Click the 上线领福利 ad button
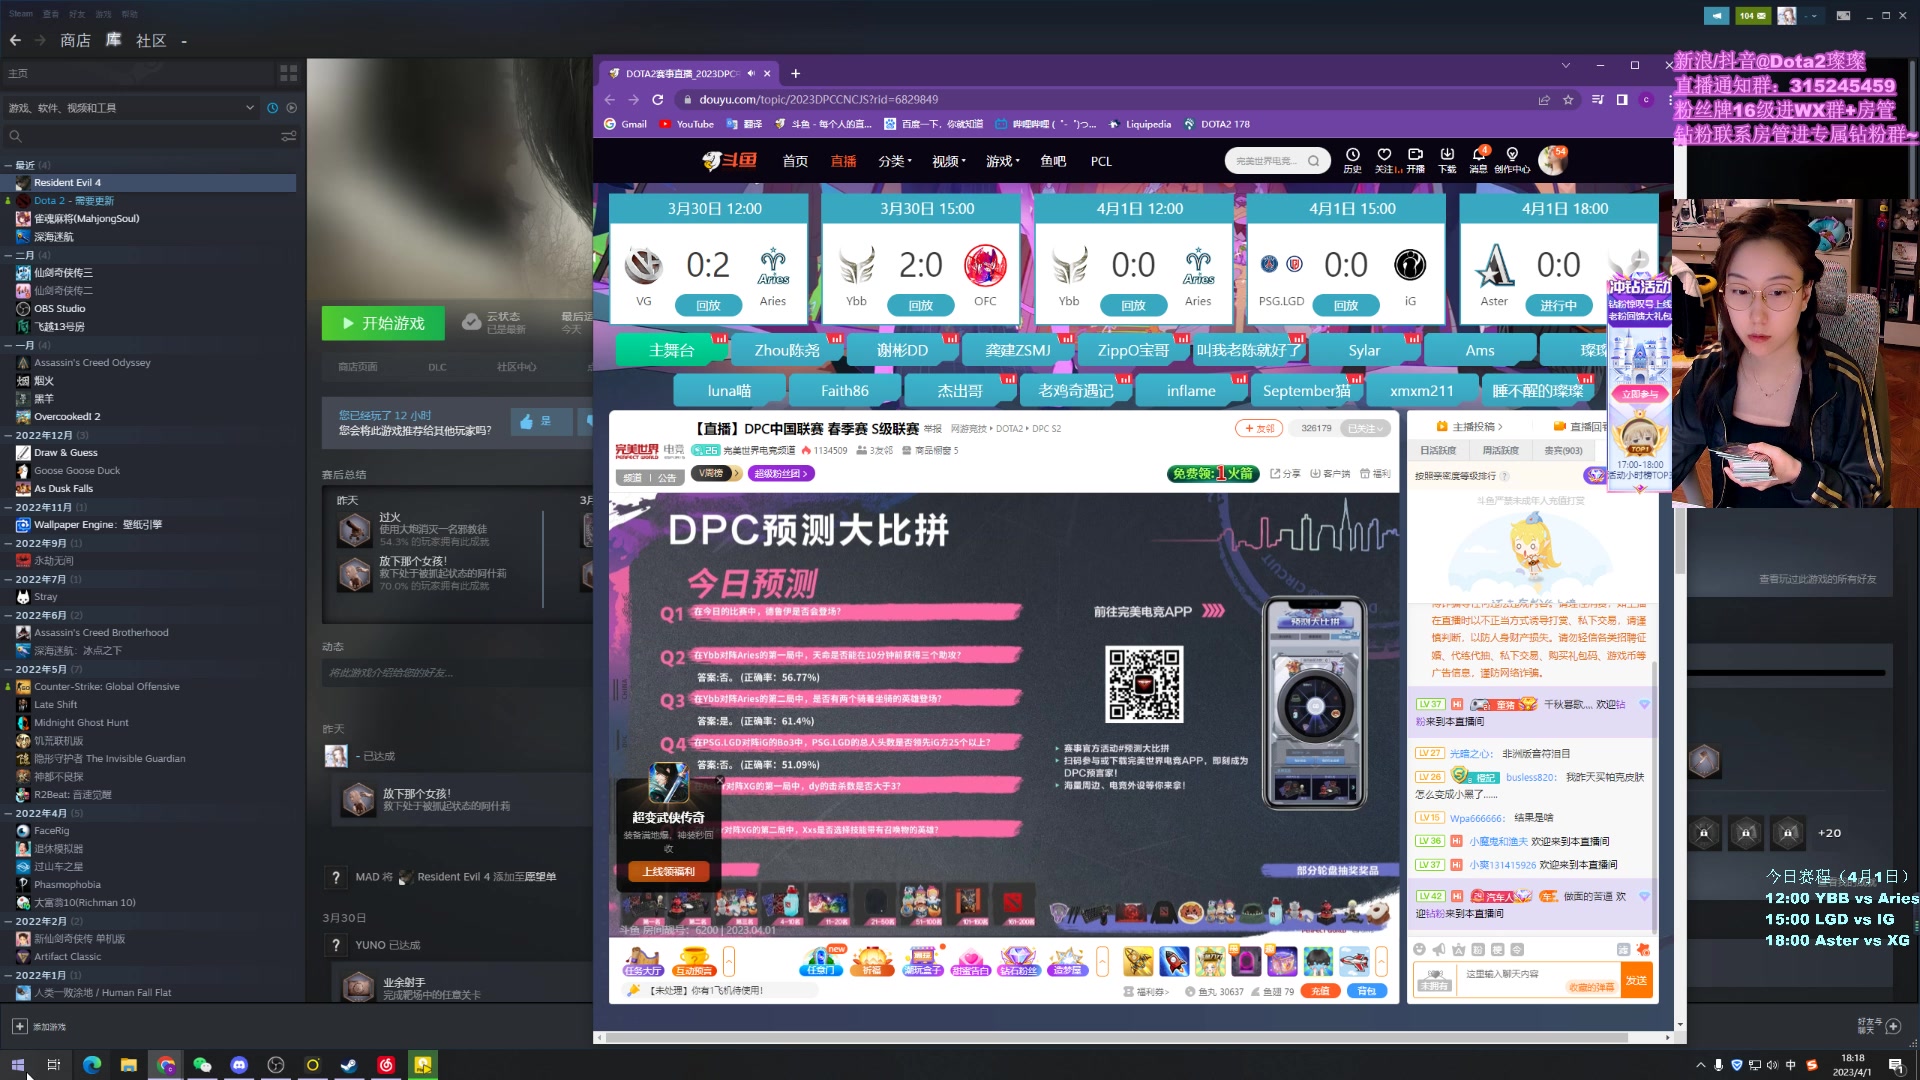This screenshot has height=1080, width=1920. (668, 872)
